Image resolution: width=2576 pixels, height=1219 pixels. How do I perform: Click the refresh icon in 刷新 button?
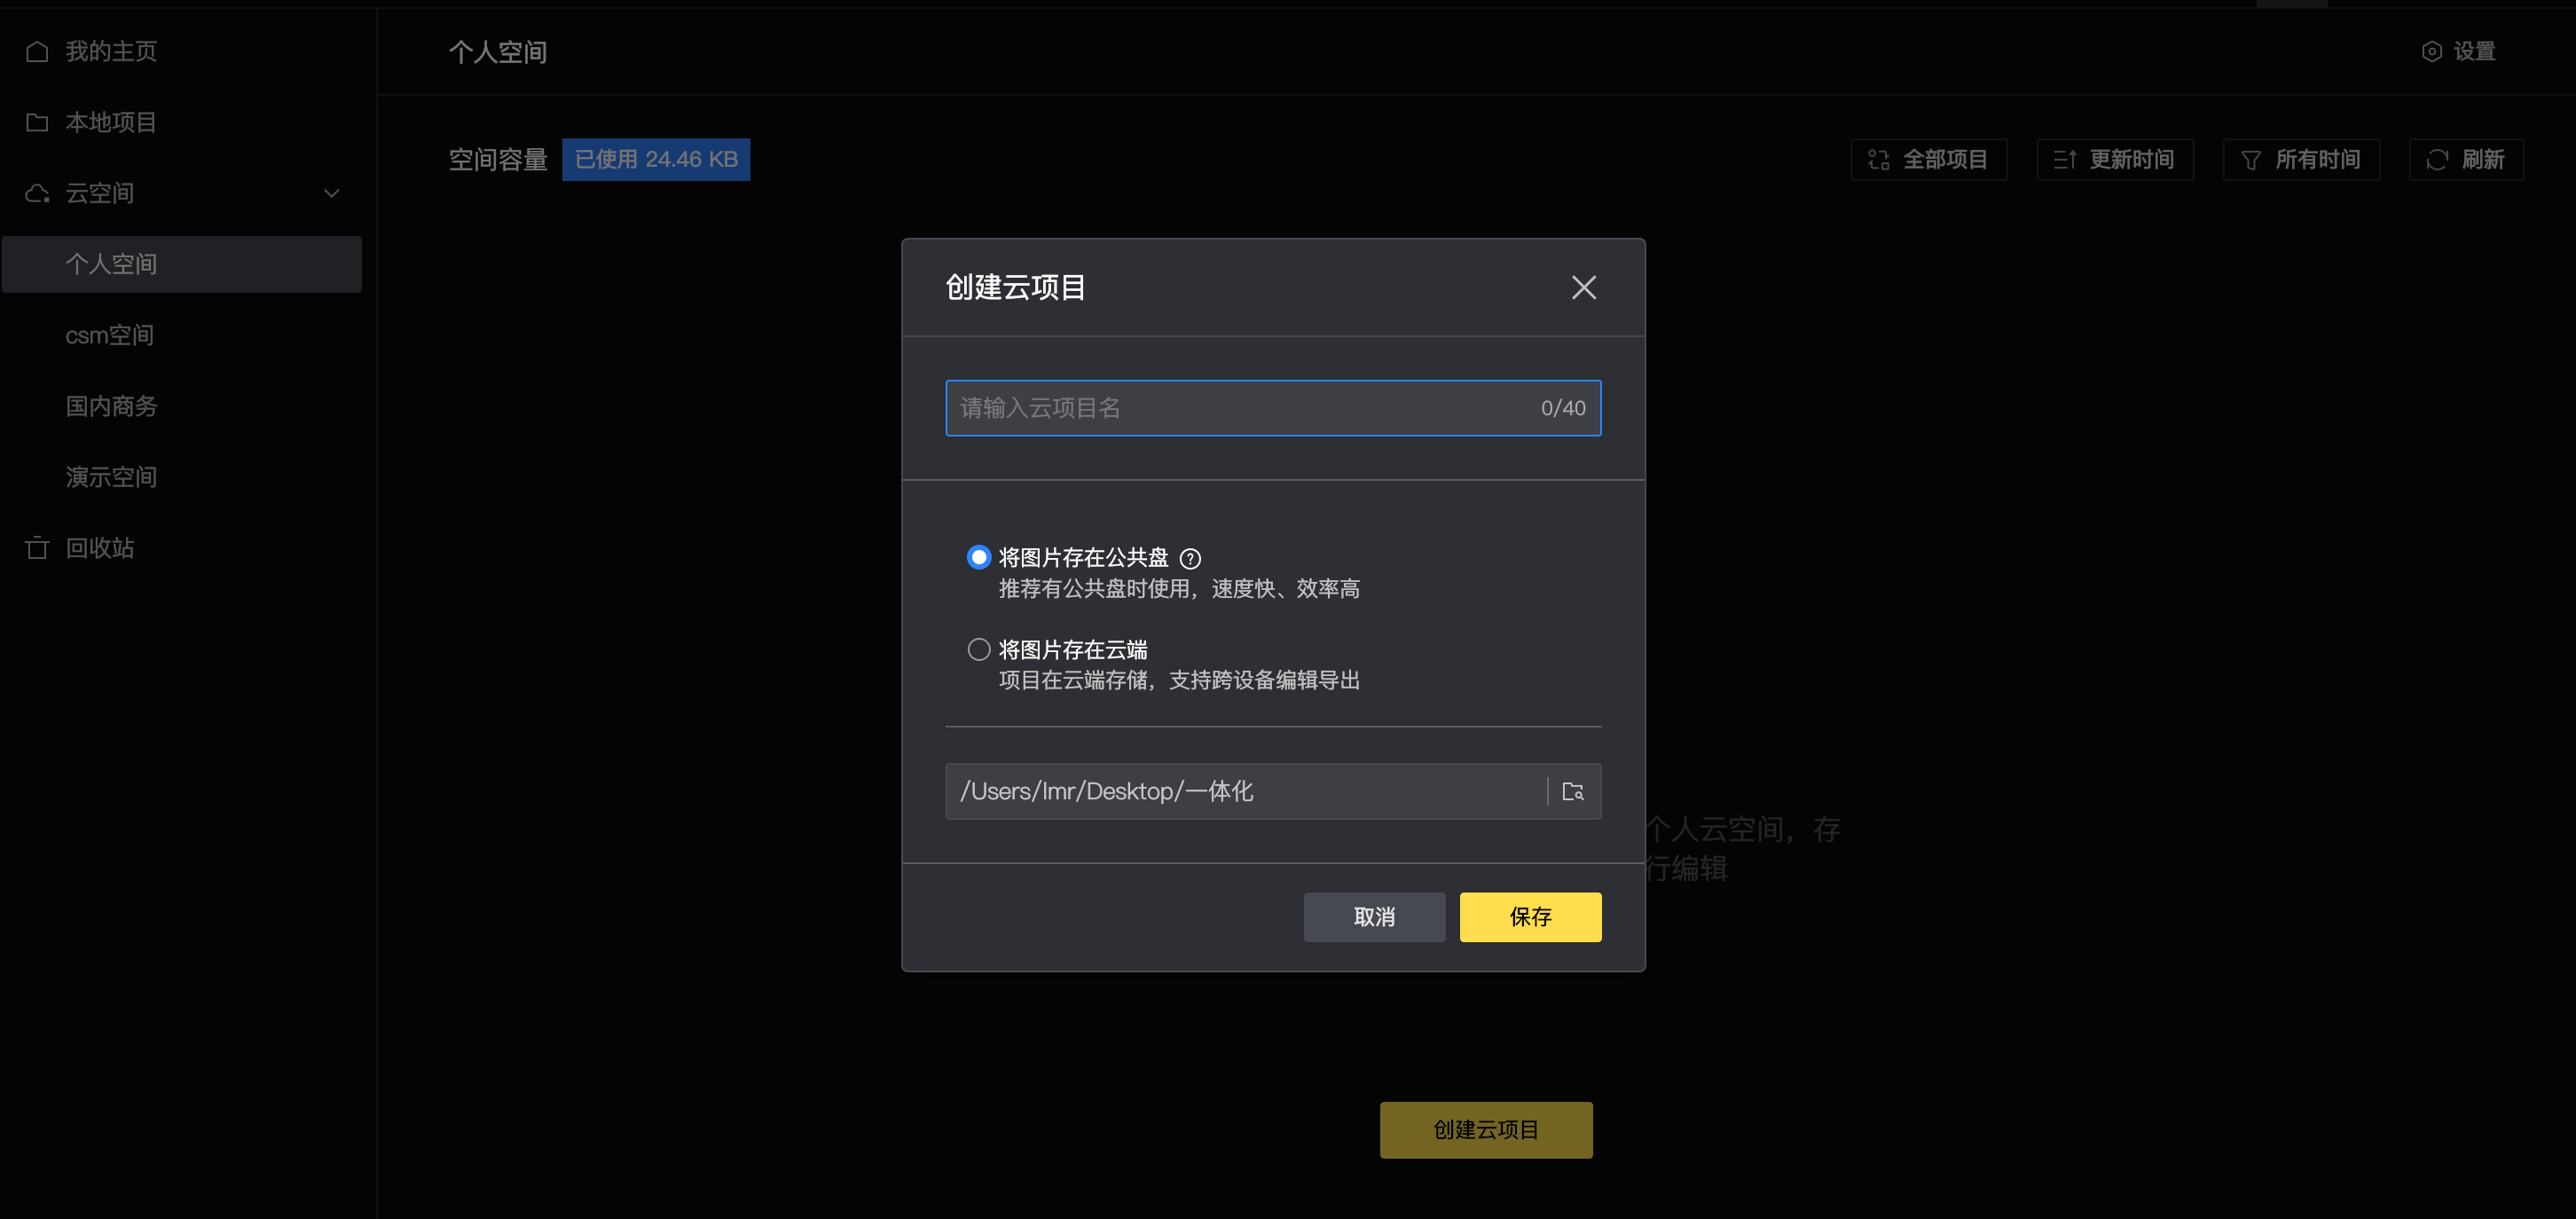(2437, 160)
